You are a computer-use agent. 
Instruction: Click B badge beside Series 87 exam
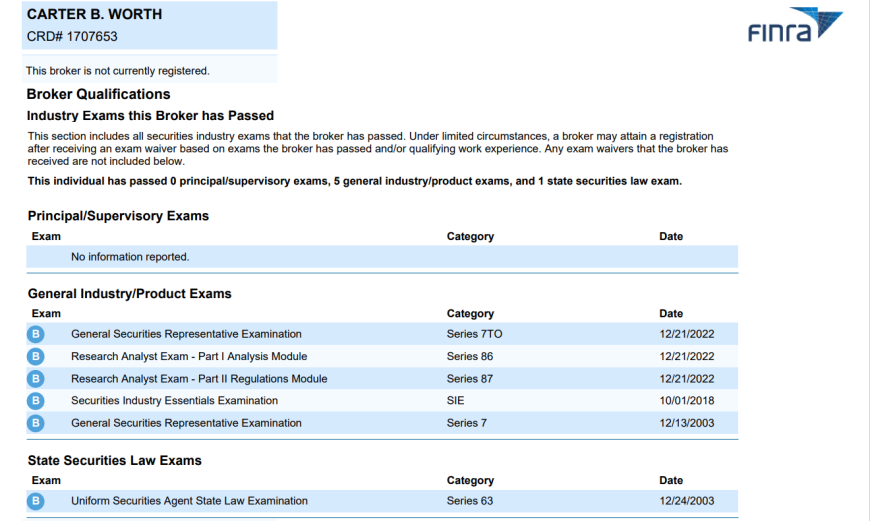pos(36,378)
